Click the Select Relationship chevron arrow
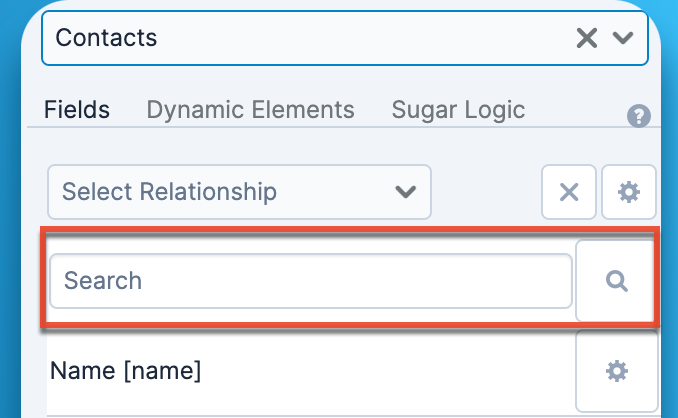678x418 pixels. point(405,191)
